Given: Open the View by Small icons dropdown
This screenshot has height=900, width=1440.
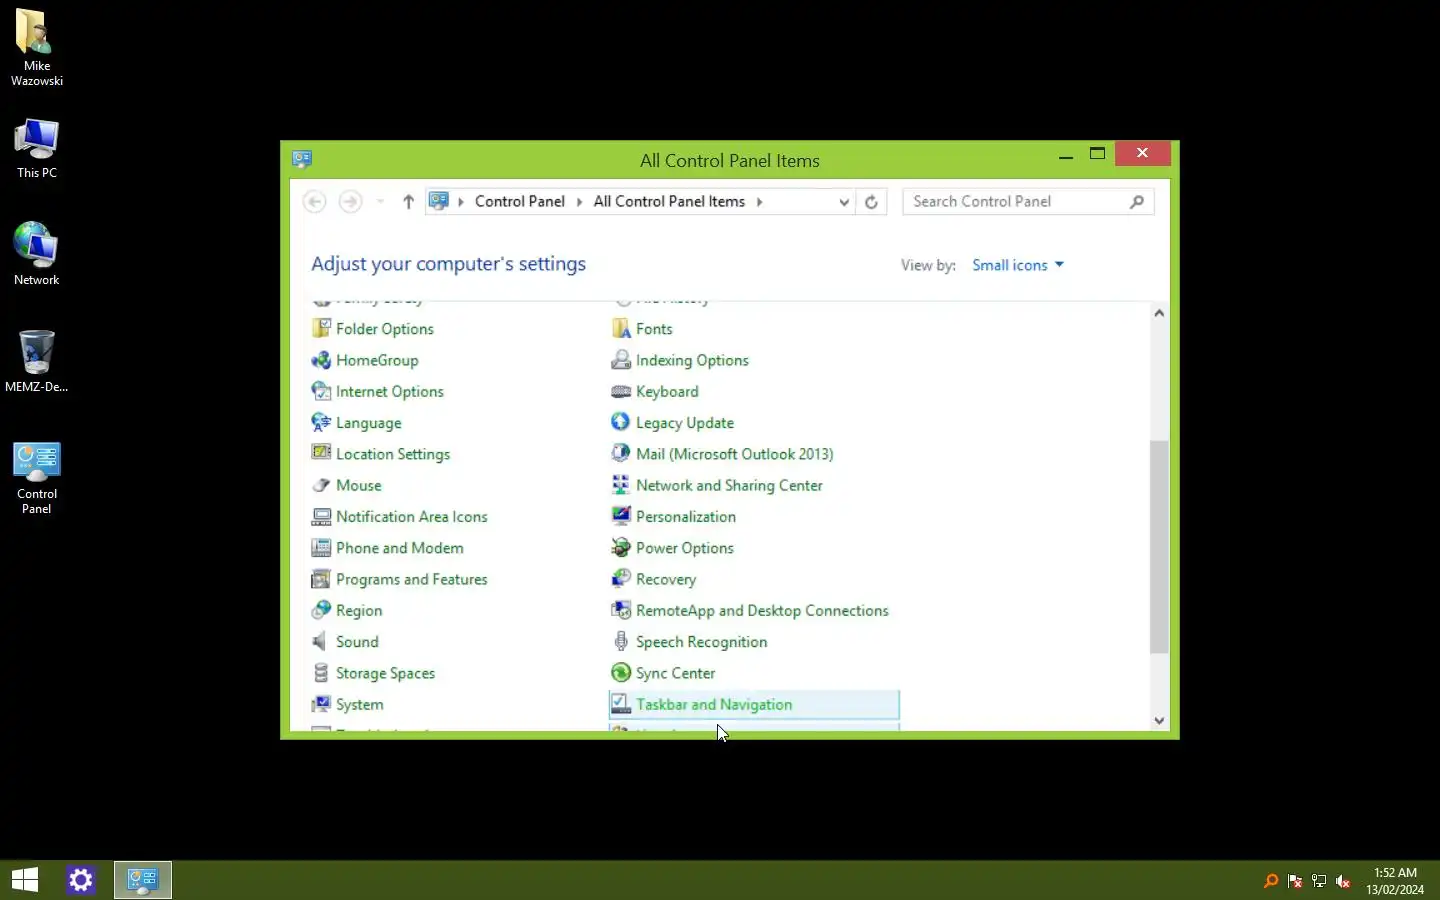Looking at the screenshot, I should tap(1018, 265).
